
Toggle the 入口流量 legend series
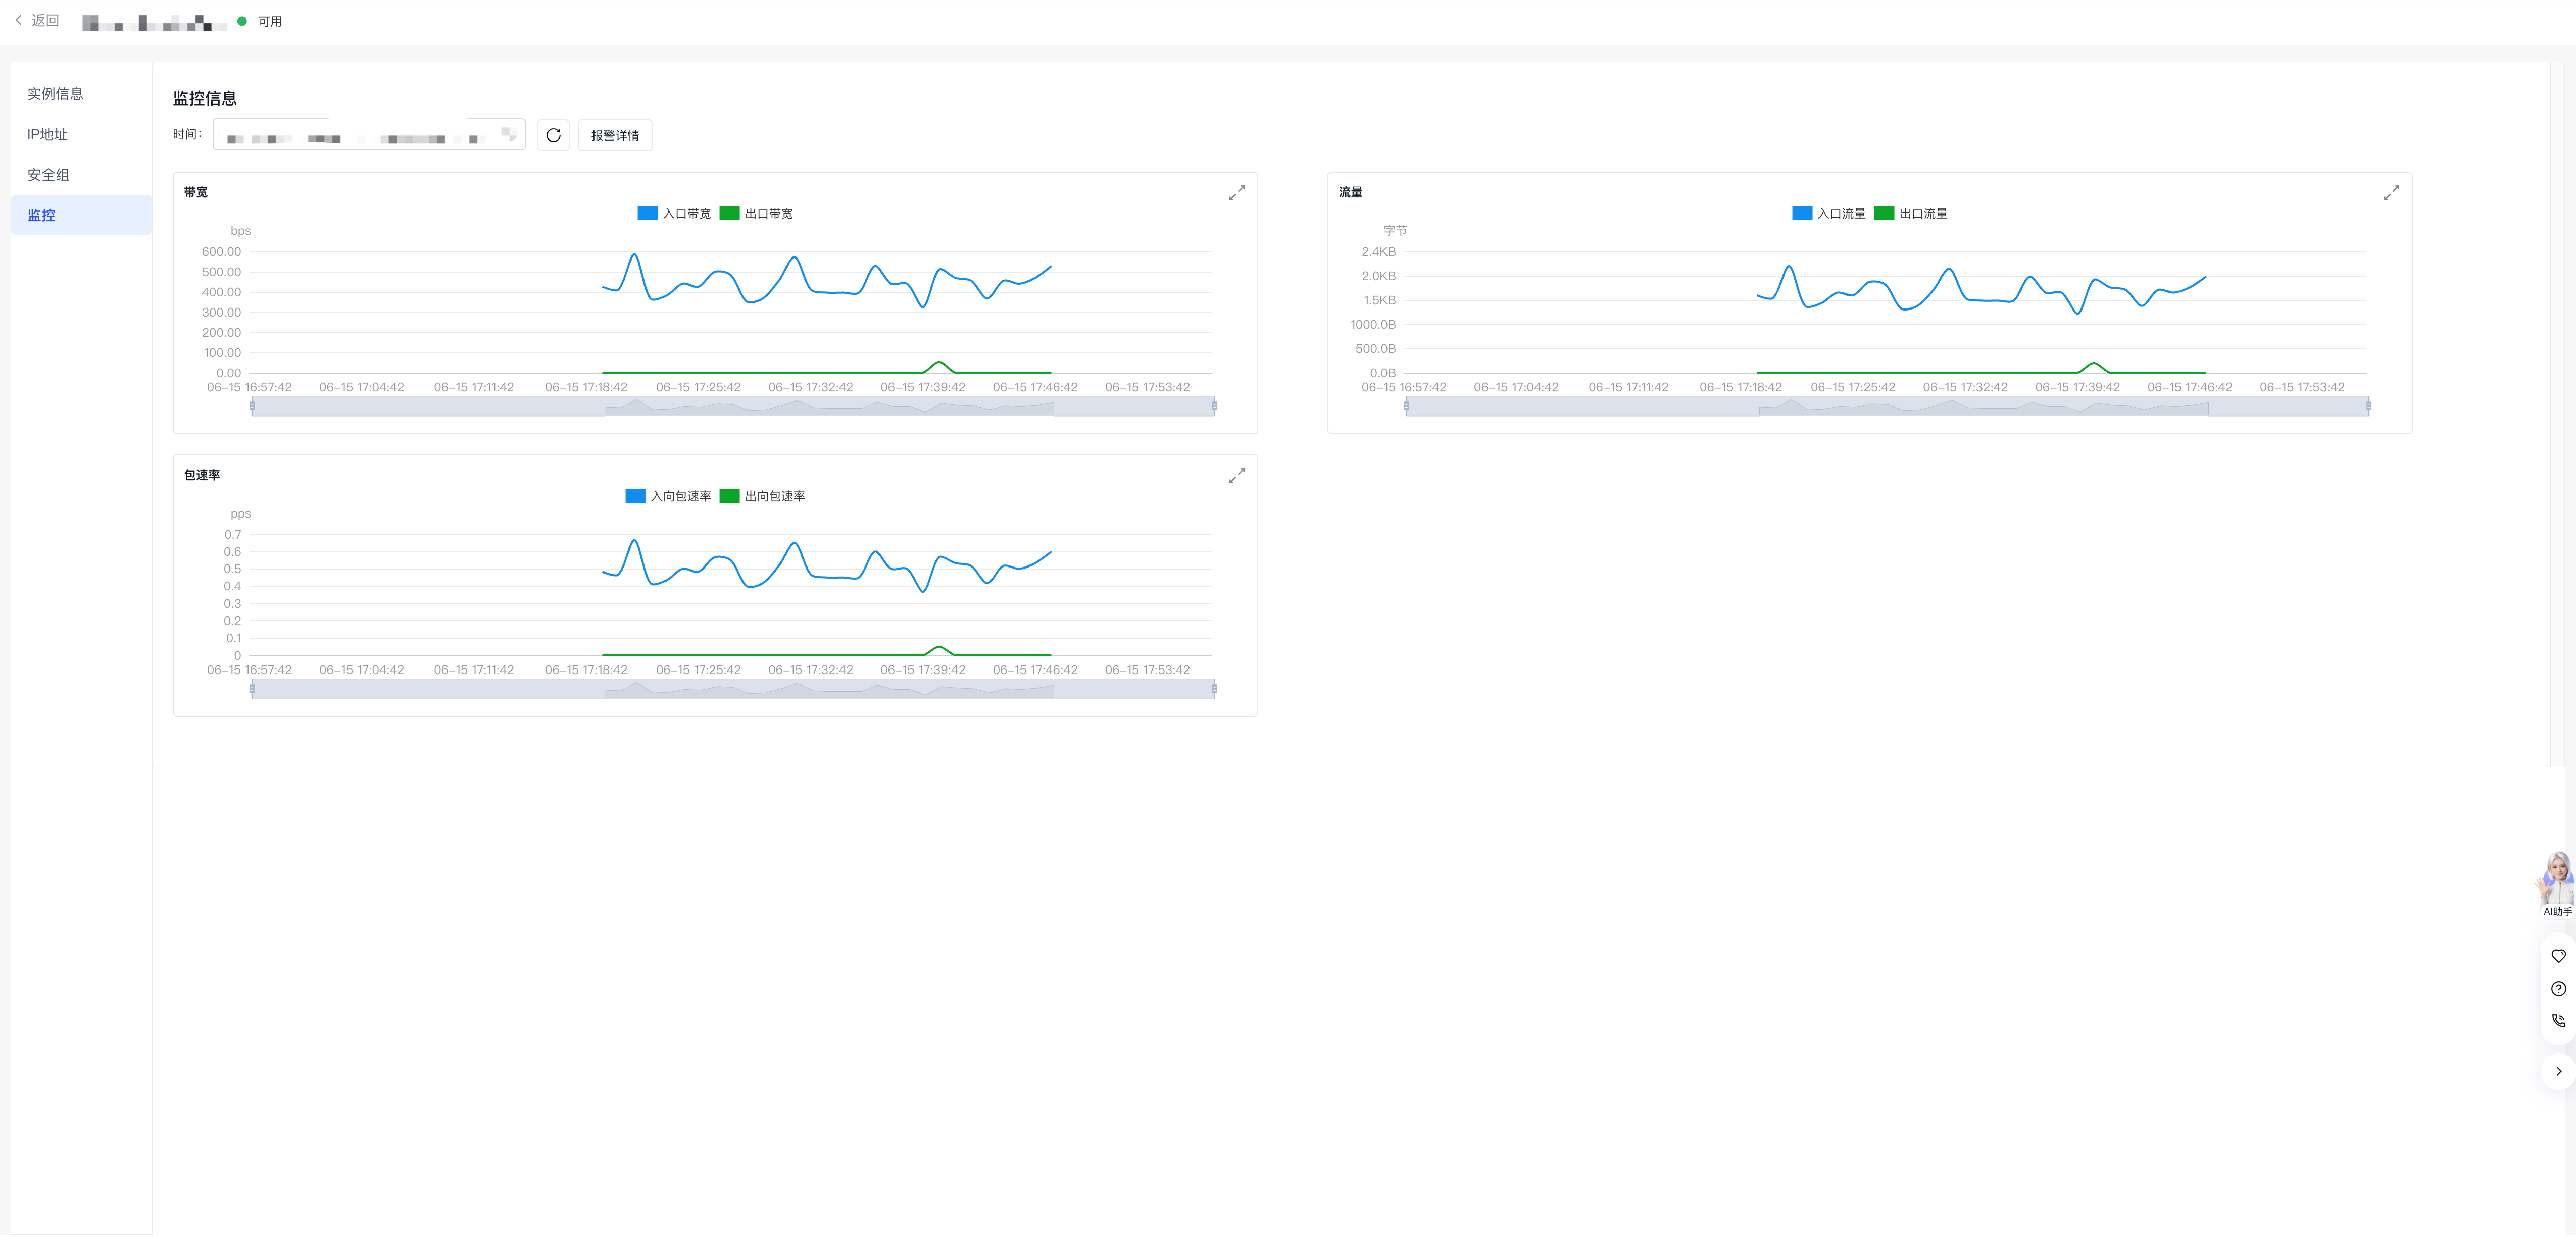[x=1829, y=213]
